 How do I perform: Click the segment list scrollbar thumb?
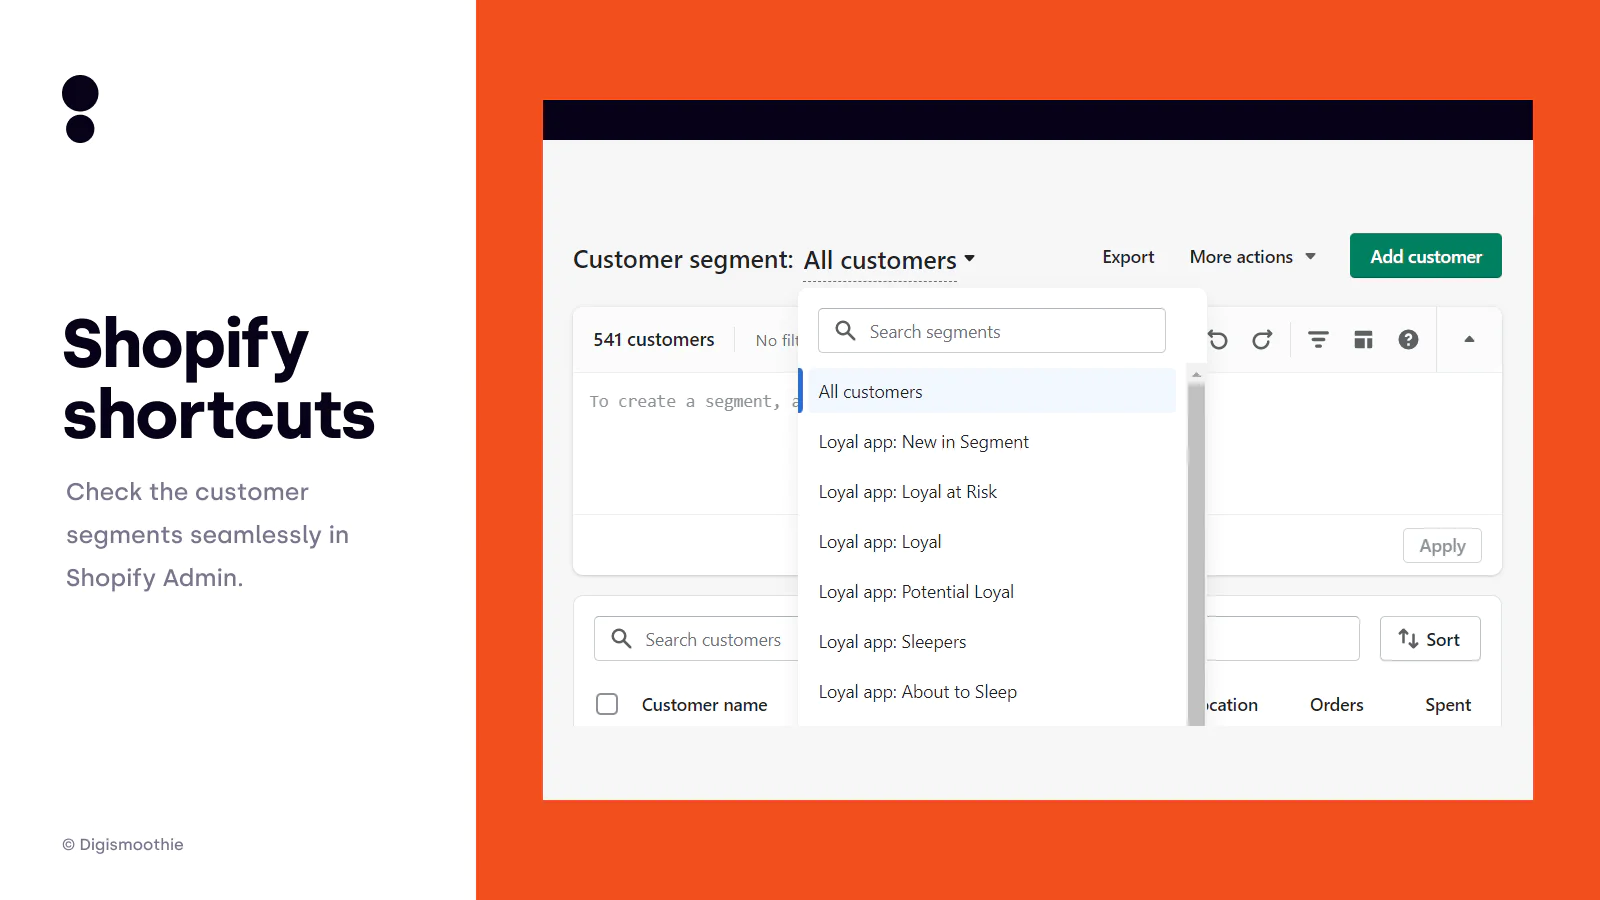[1196, 555]
